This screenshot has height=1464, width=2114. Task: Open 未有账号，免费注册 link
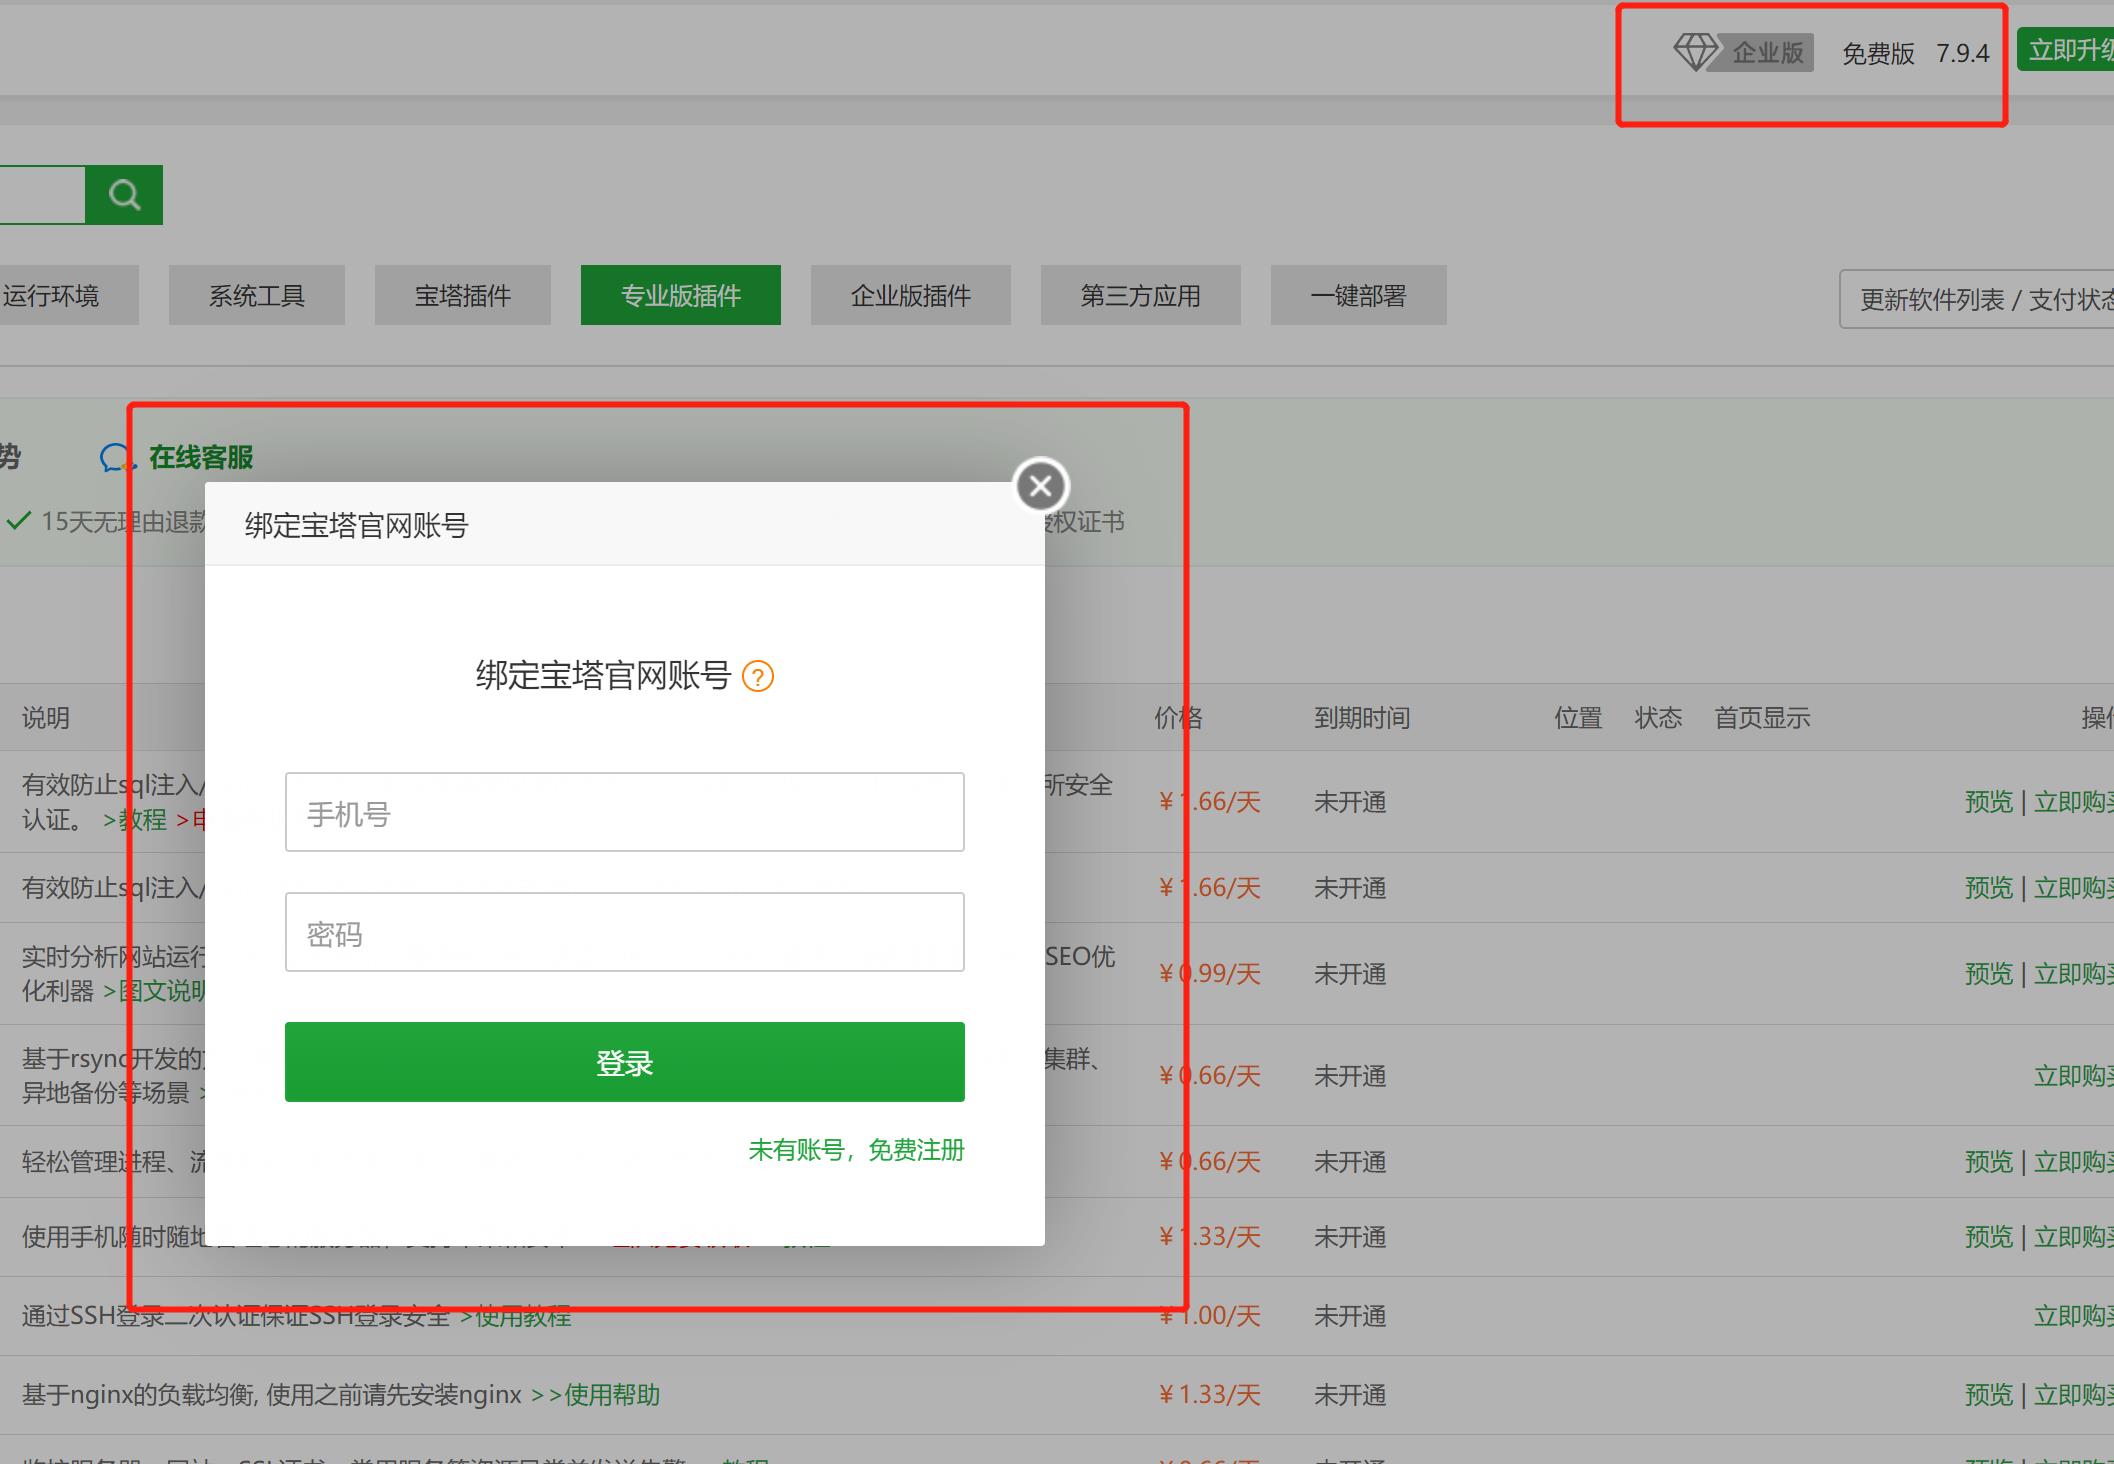856,1150
